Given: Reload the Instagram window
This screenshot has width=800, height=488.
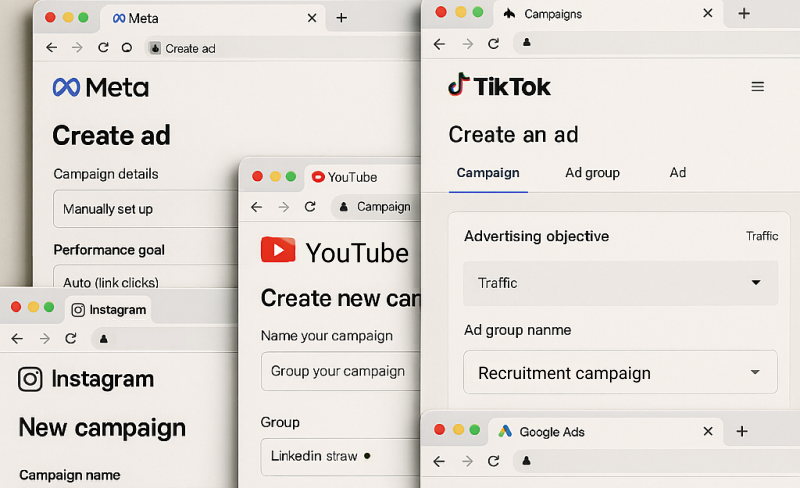Looking at the screenshot, I should (71, 338).
